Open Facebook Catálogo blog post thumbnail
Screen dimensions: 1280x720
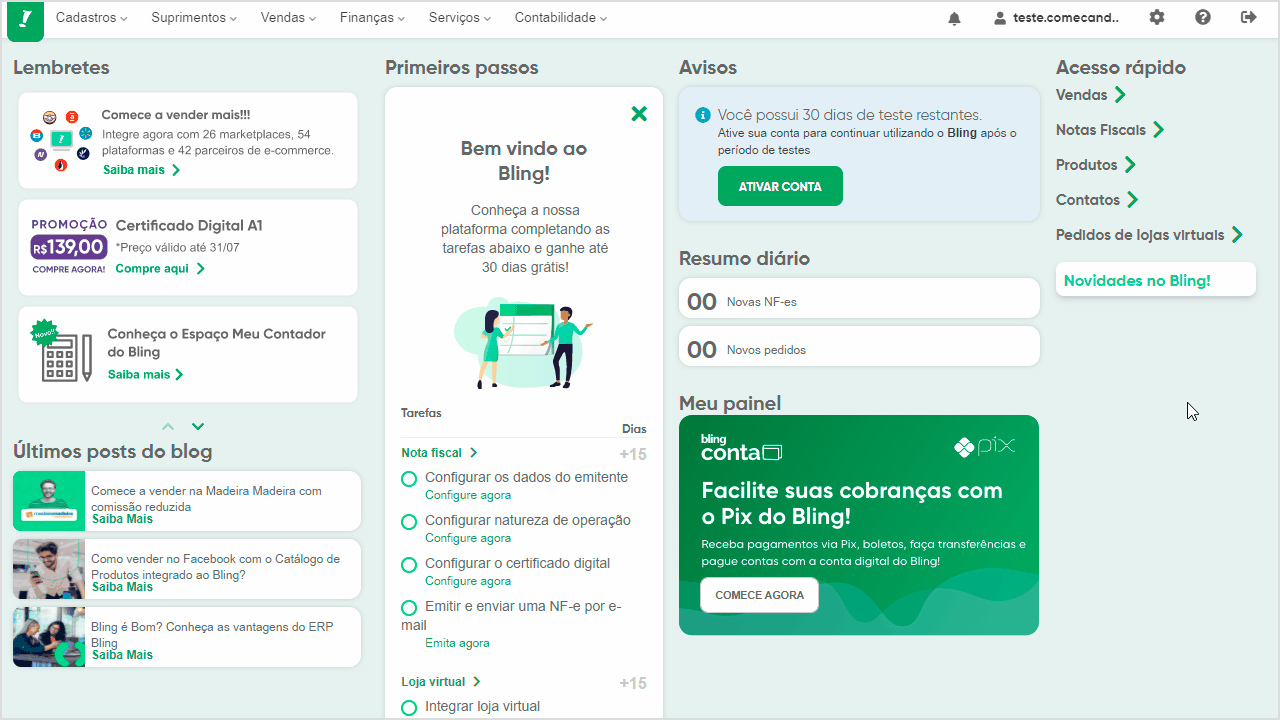(49, 569)
